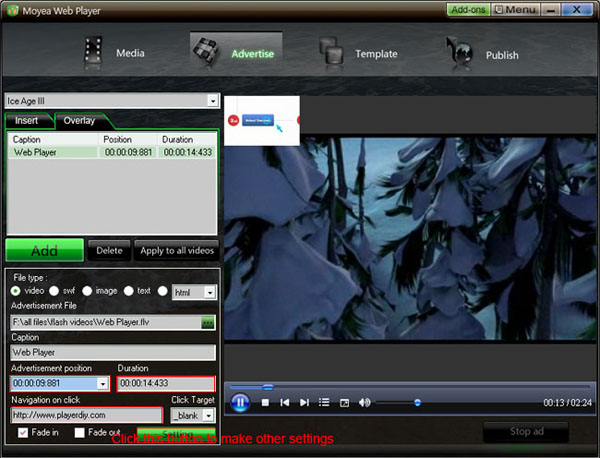
Task: Expand Advertisement position dropdown arrow
Action: (x=103, y=384)
